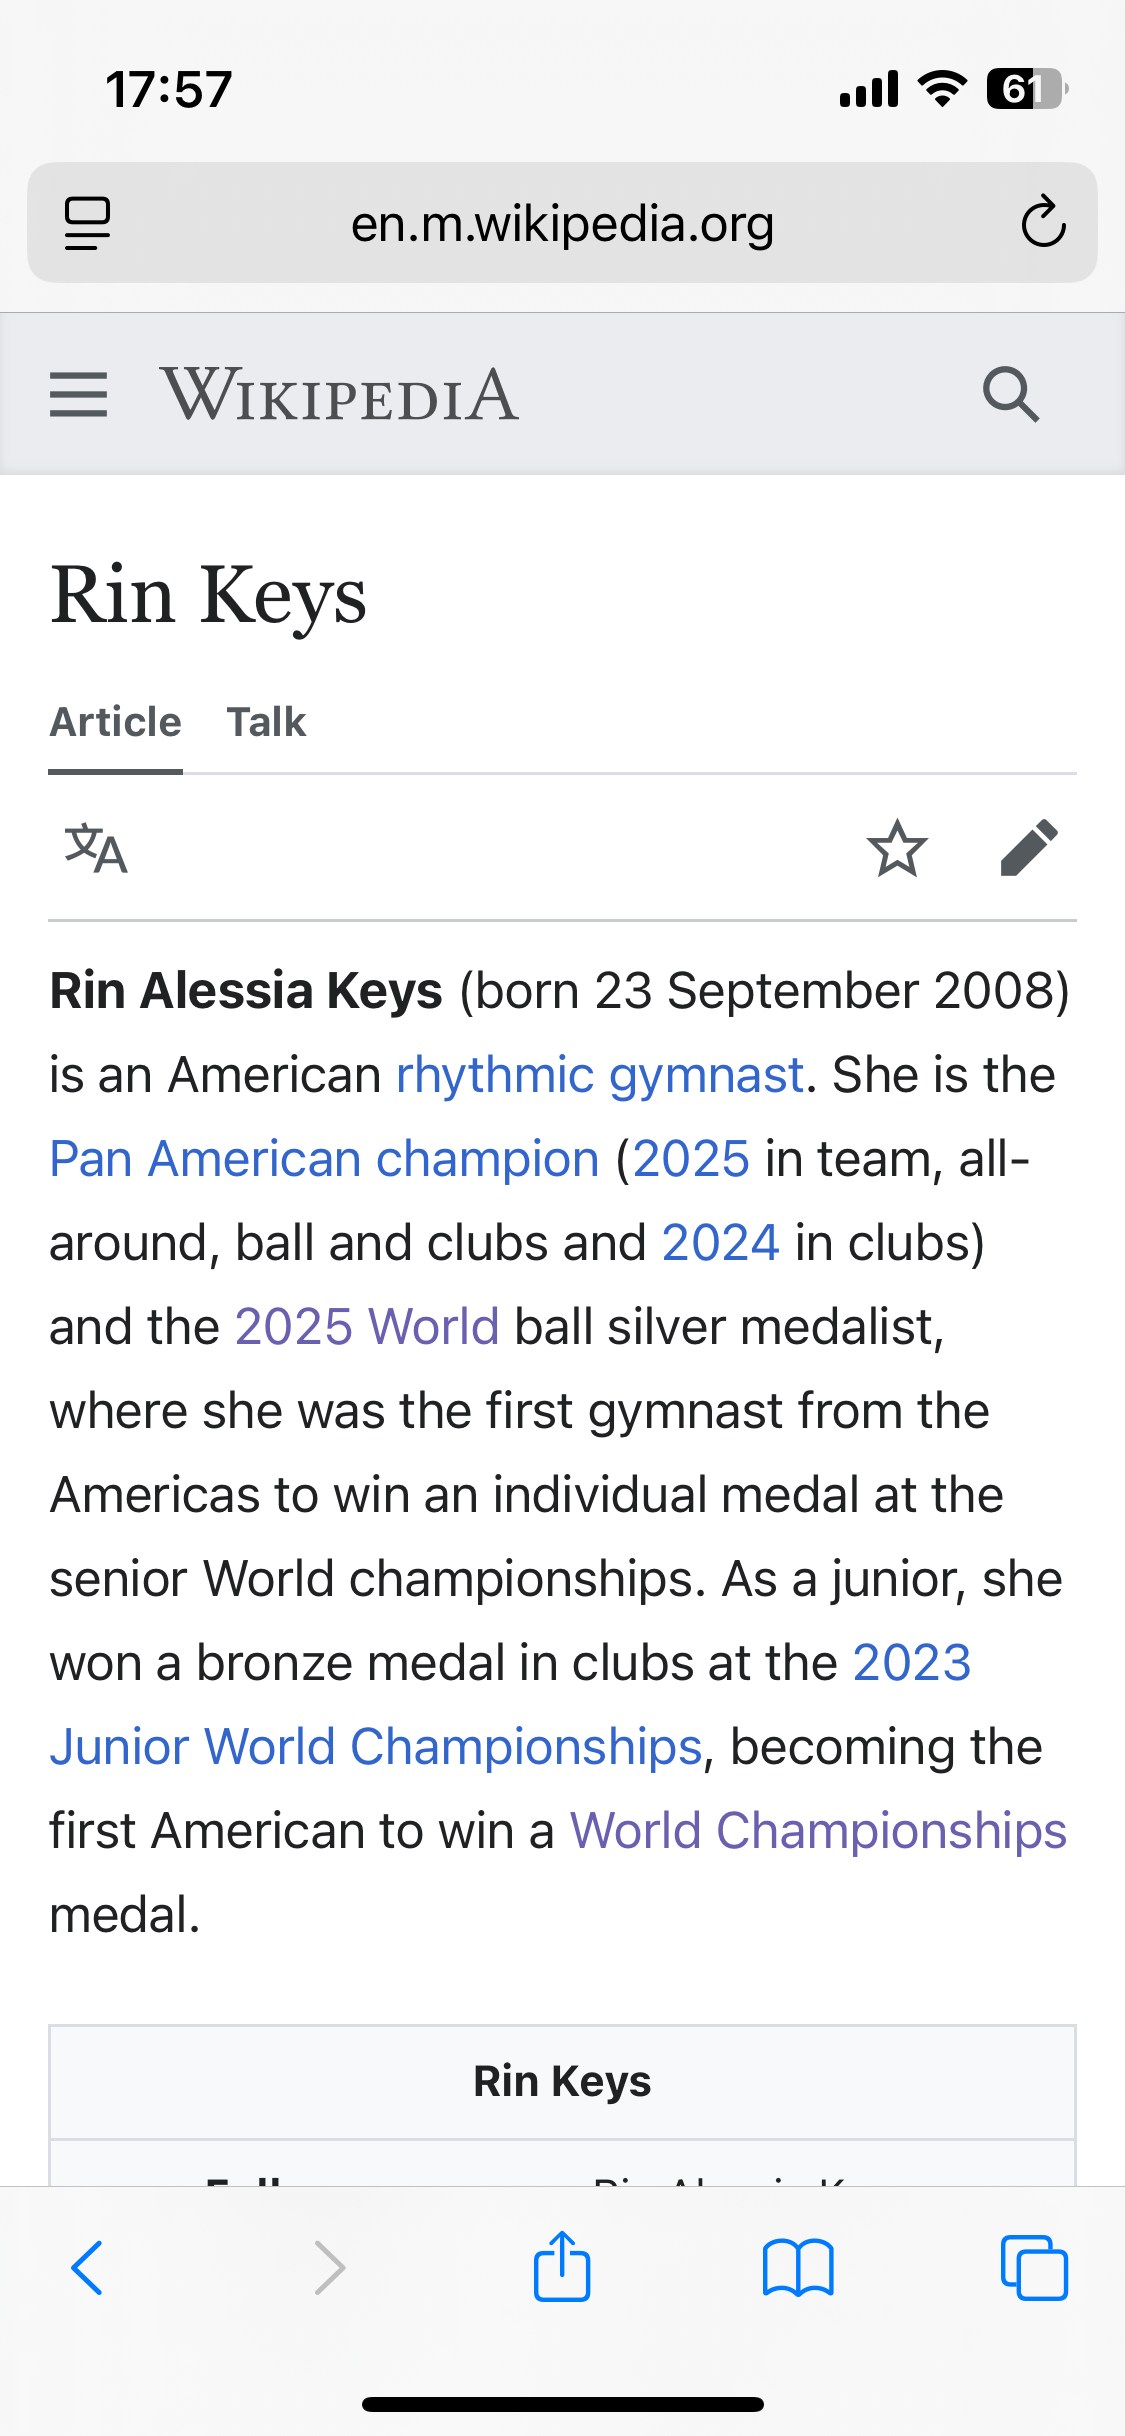Toggle the watchlist star icon
1125x2436 pixels.
point(897,848)
